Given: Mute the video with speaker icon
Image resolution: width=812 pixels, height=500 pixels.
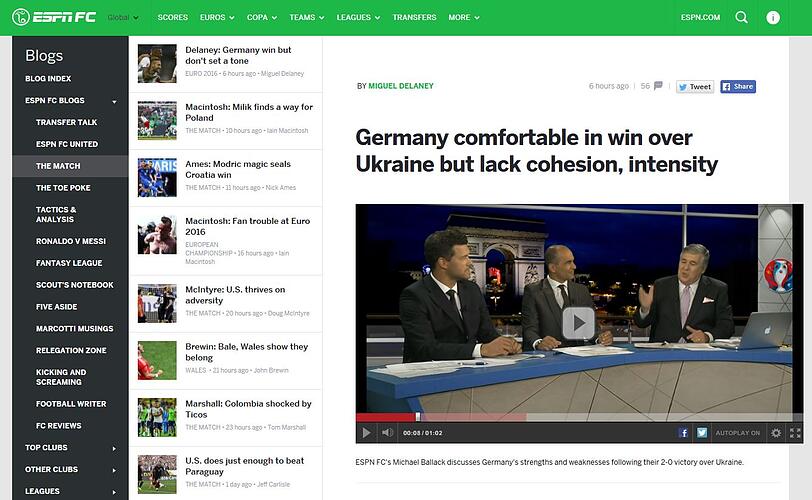Looking at the screenshot, I should click(387, 432).
